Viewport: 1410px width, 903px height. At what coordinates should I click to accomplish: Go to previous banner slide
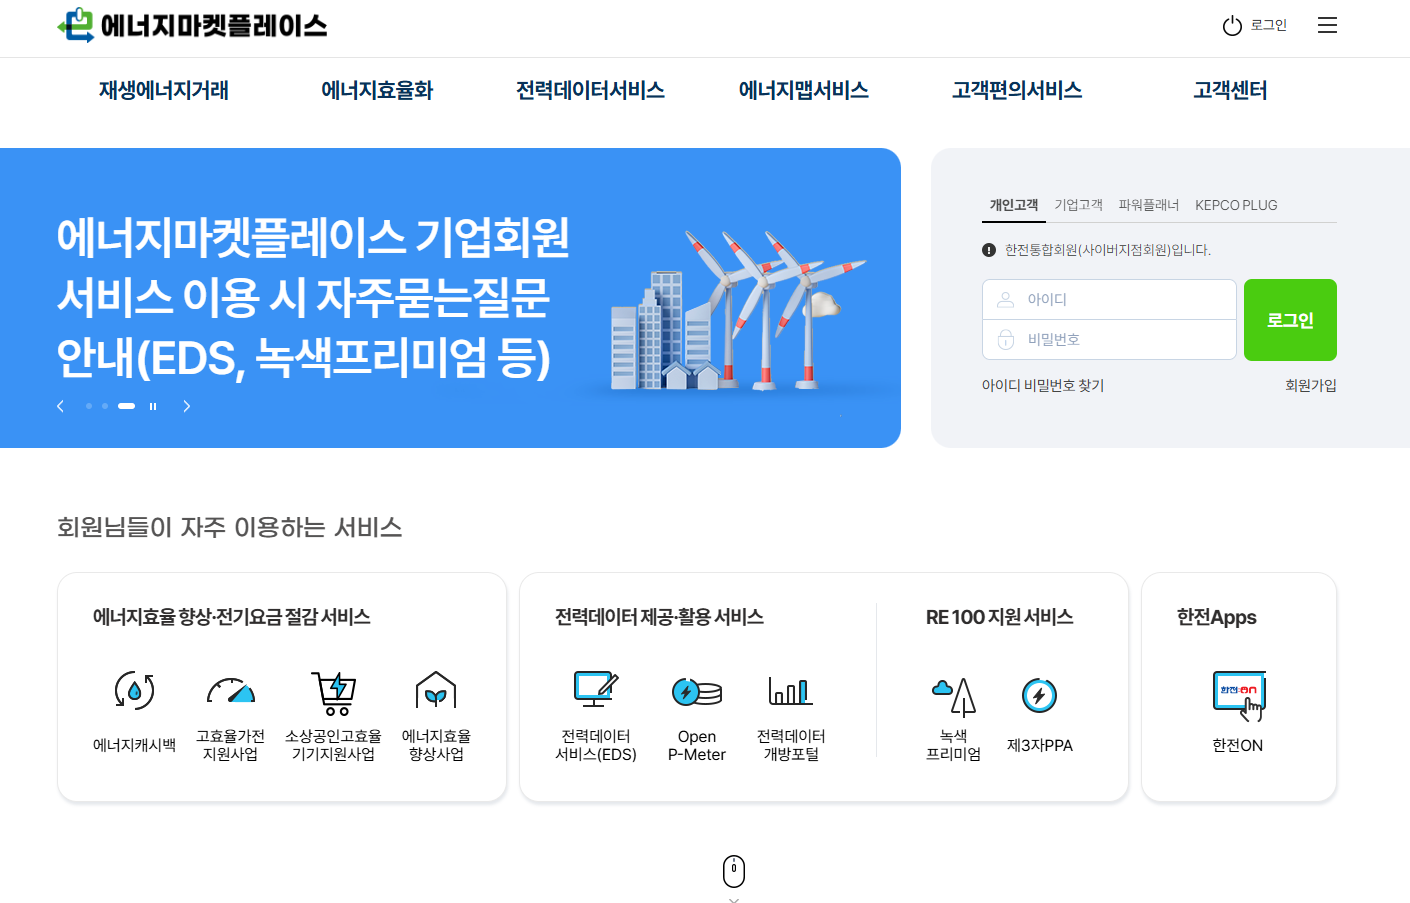[x=61, y=406]
